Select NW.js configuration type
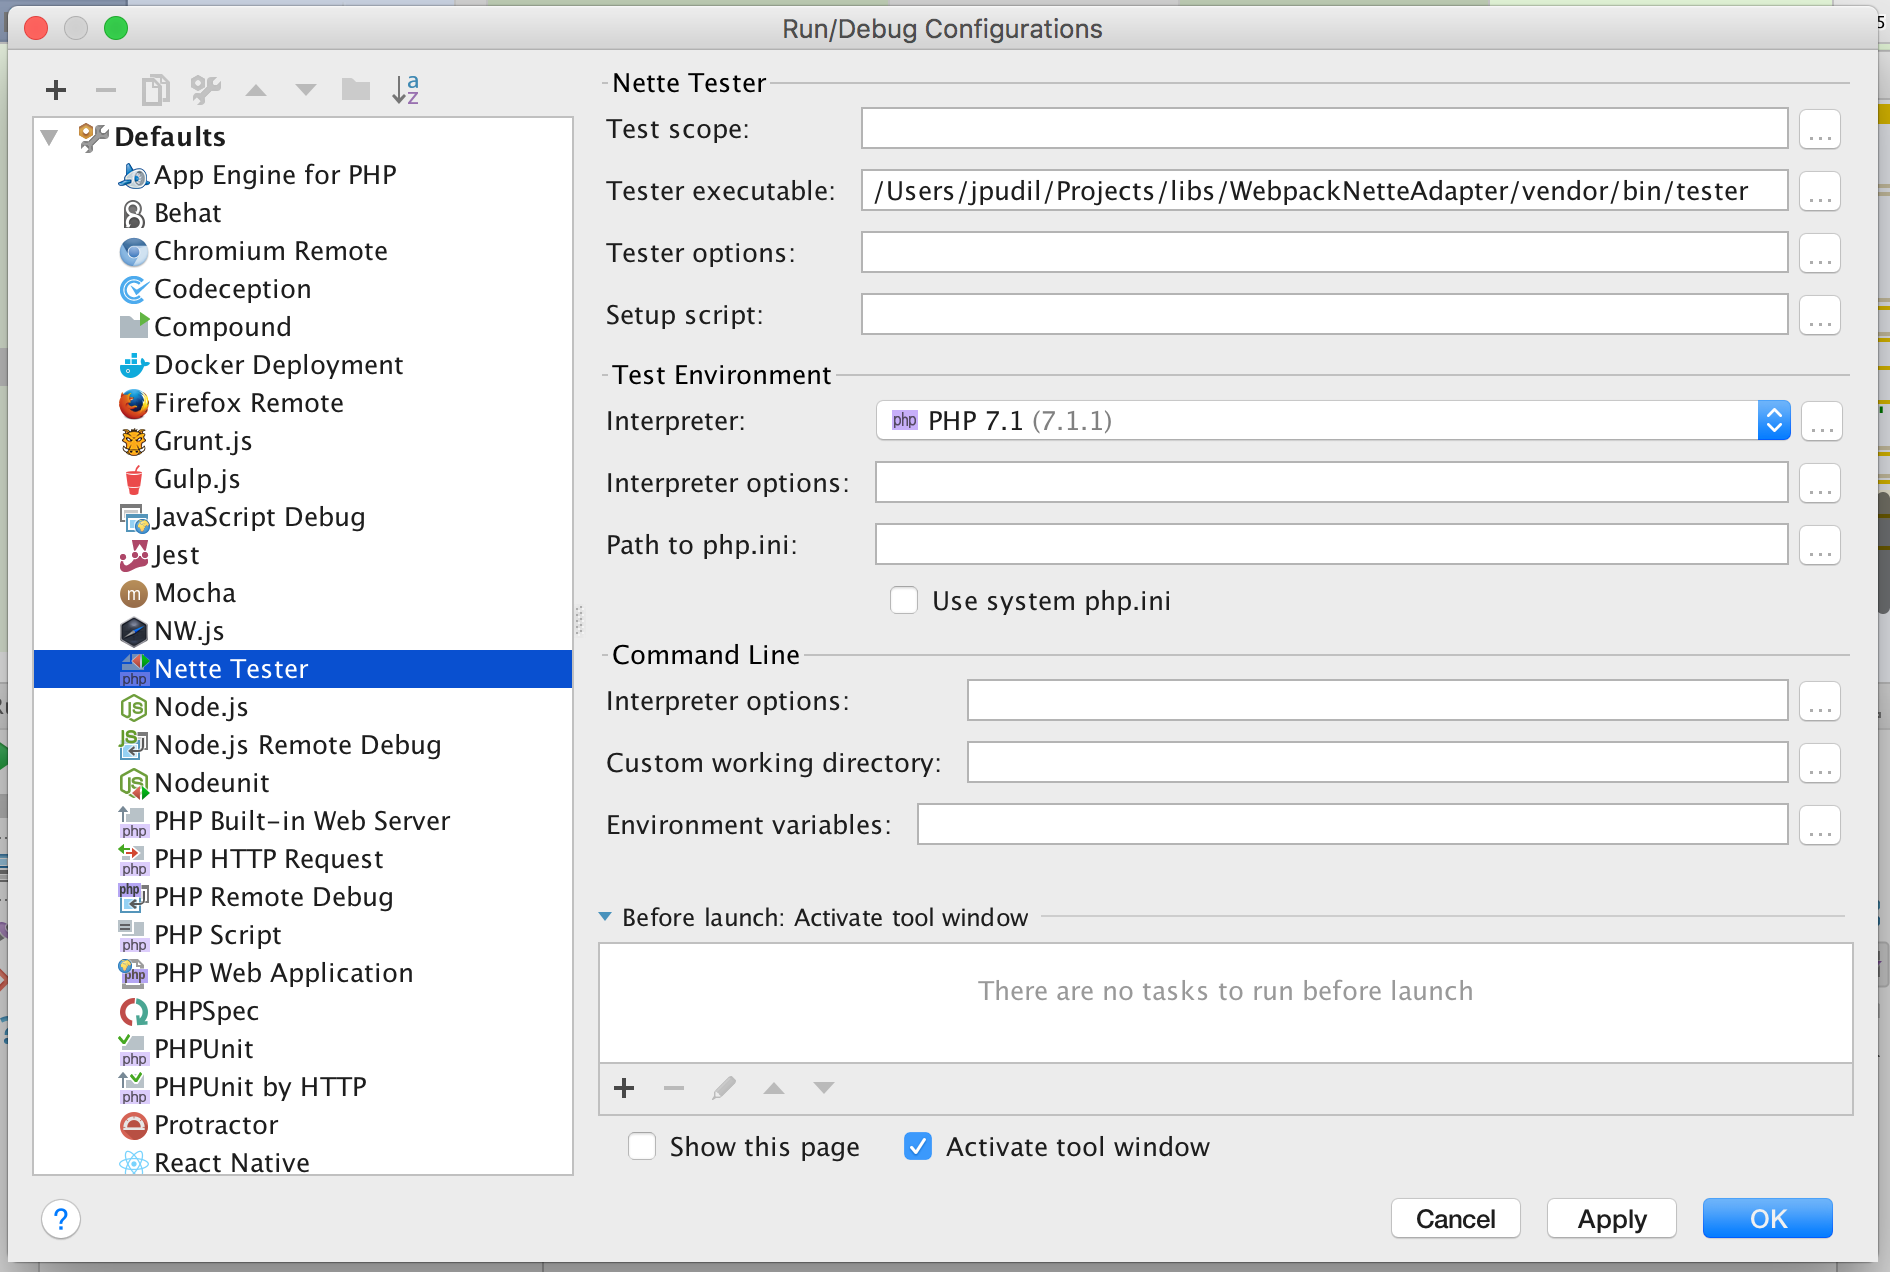The image size is (1890, 1272). click(x=188, y=631)
